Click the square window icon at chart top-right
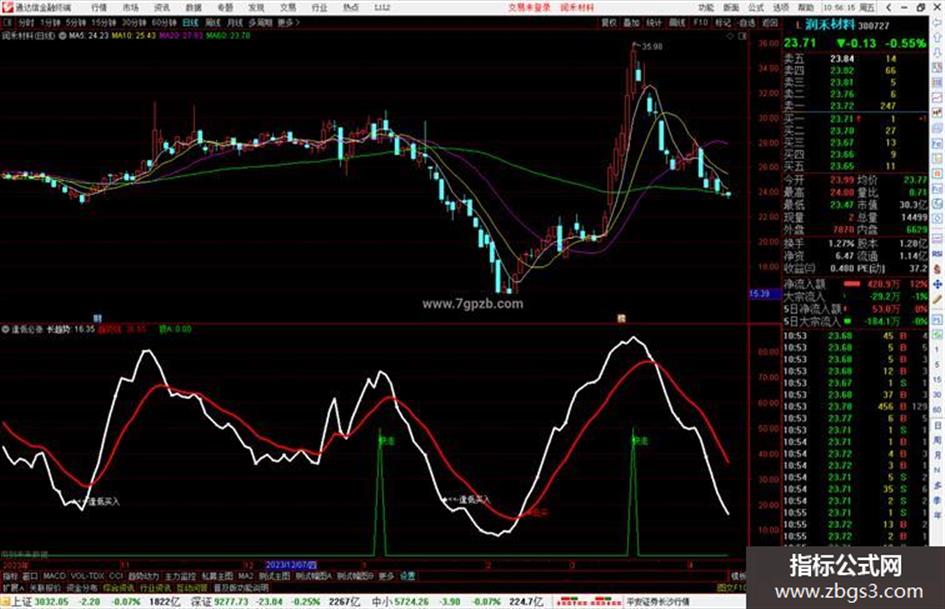Viewport: 945px width, 609px height. coord(742,36)
